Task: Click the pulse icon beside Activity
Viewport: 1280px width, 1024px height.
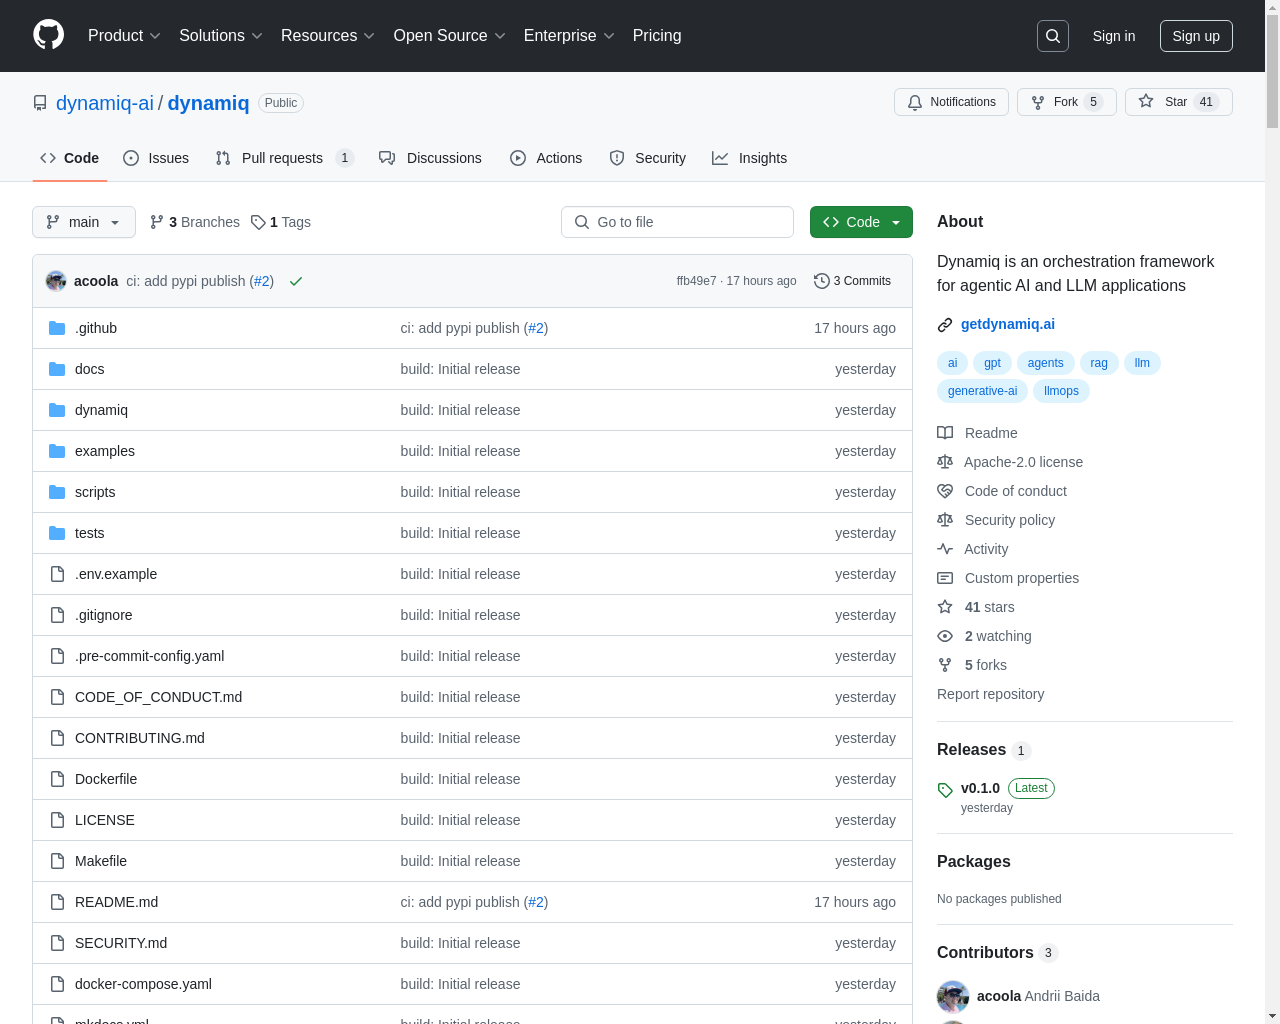Action: click(945, 549)
